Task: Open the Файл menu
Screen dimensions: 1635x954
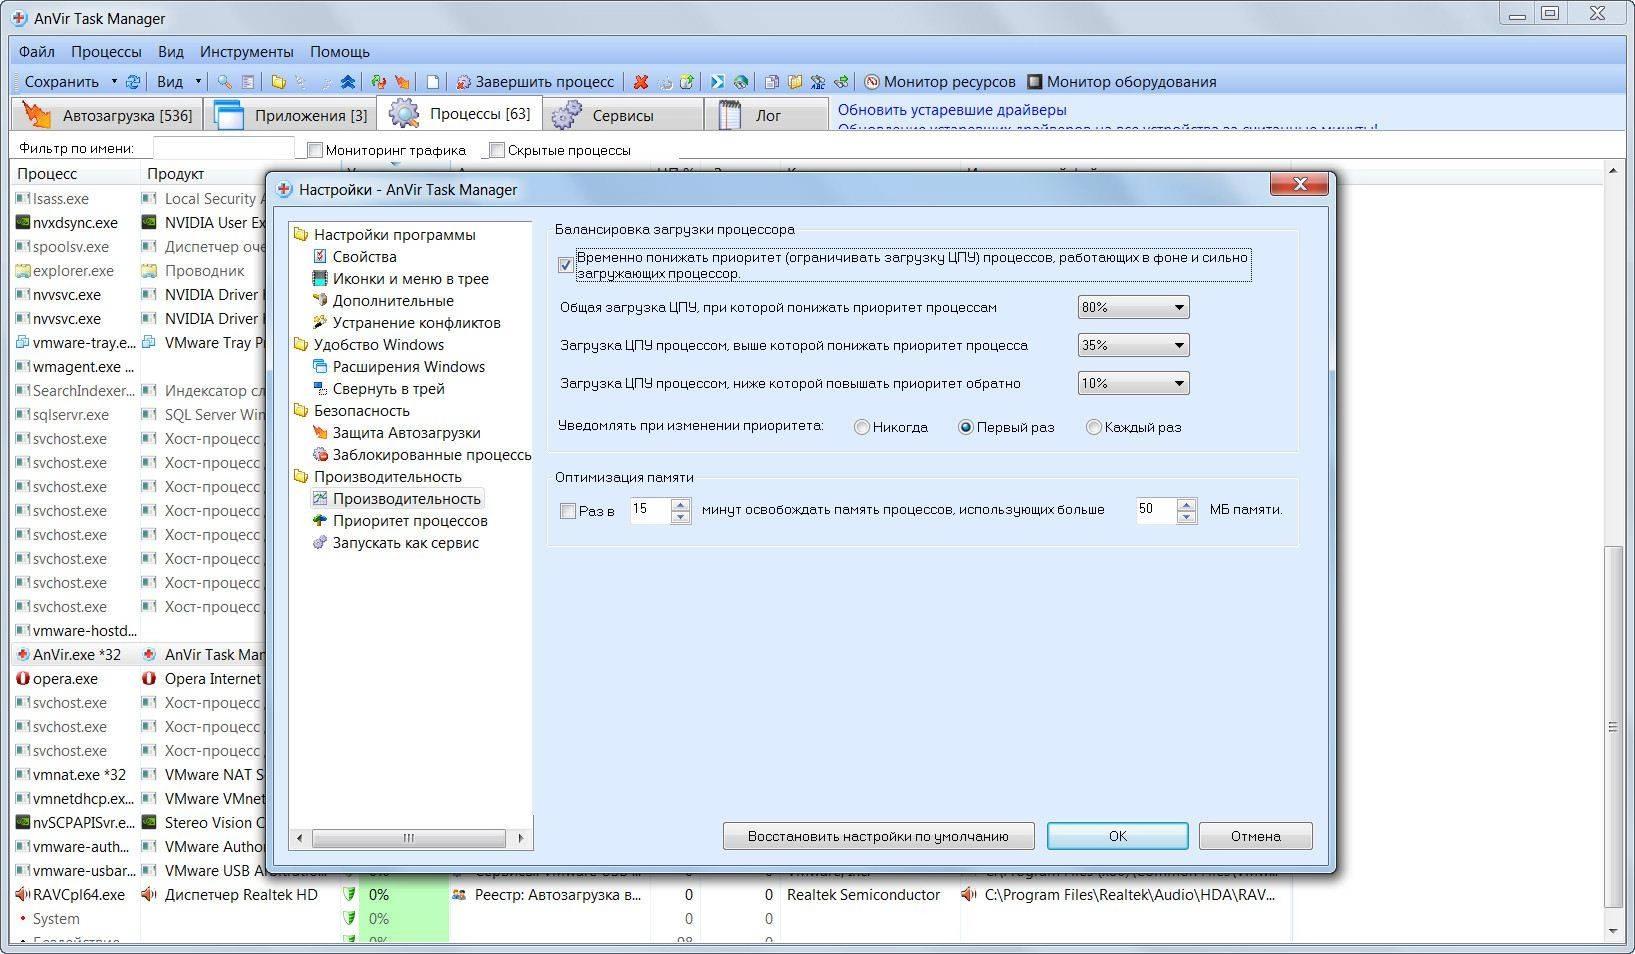Action: coord(37,52)
